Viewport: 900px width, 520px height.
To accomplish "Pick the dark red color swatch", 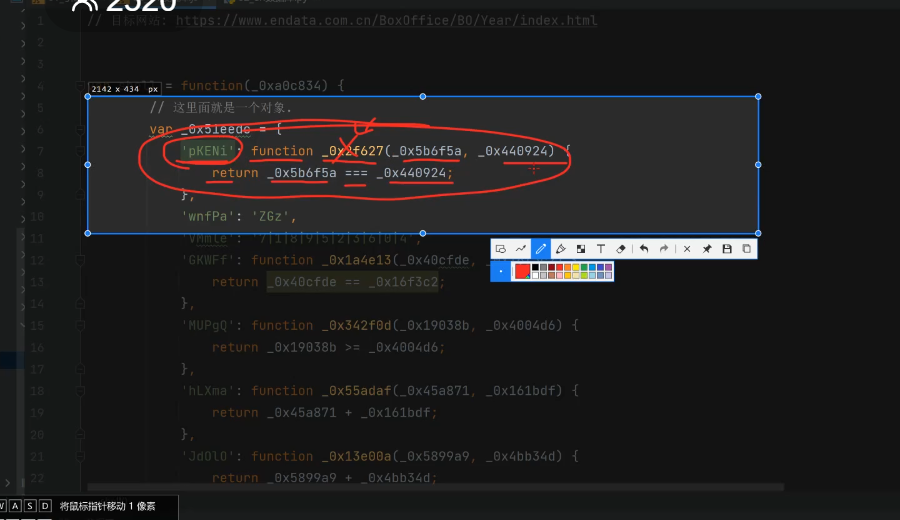I will click(x=552, y=267).
